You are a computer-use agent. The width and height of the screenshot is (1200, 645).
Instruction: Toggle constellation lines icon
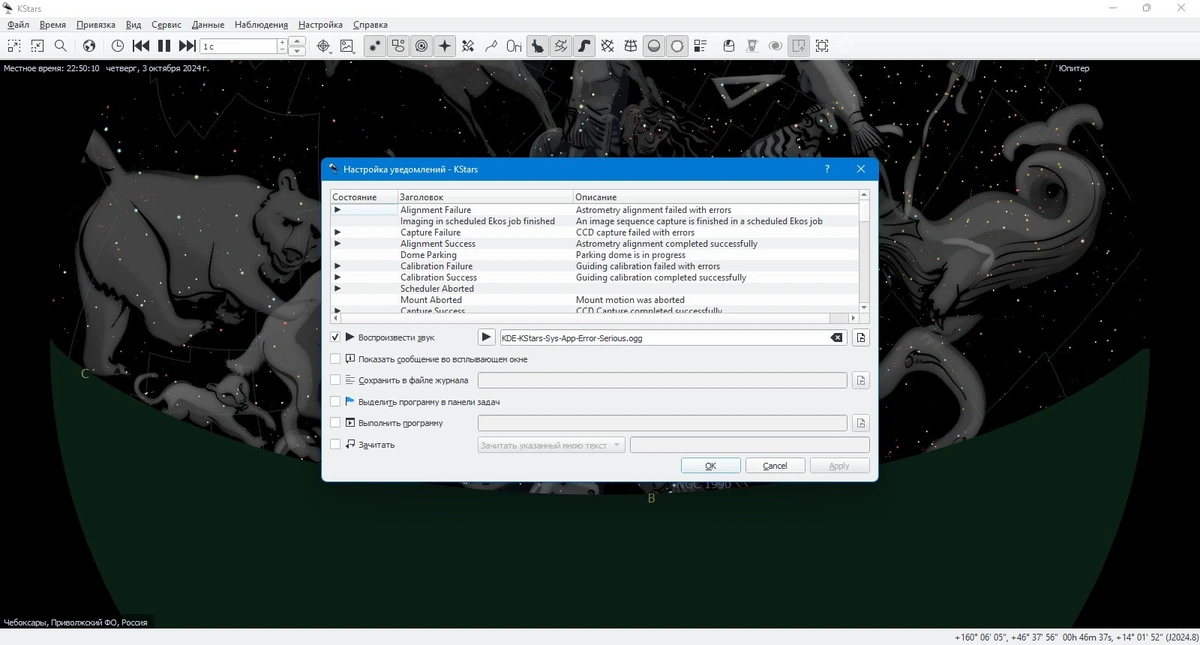point(491,46)
